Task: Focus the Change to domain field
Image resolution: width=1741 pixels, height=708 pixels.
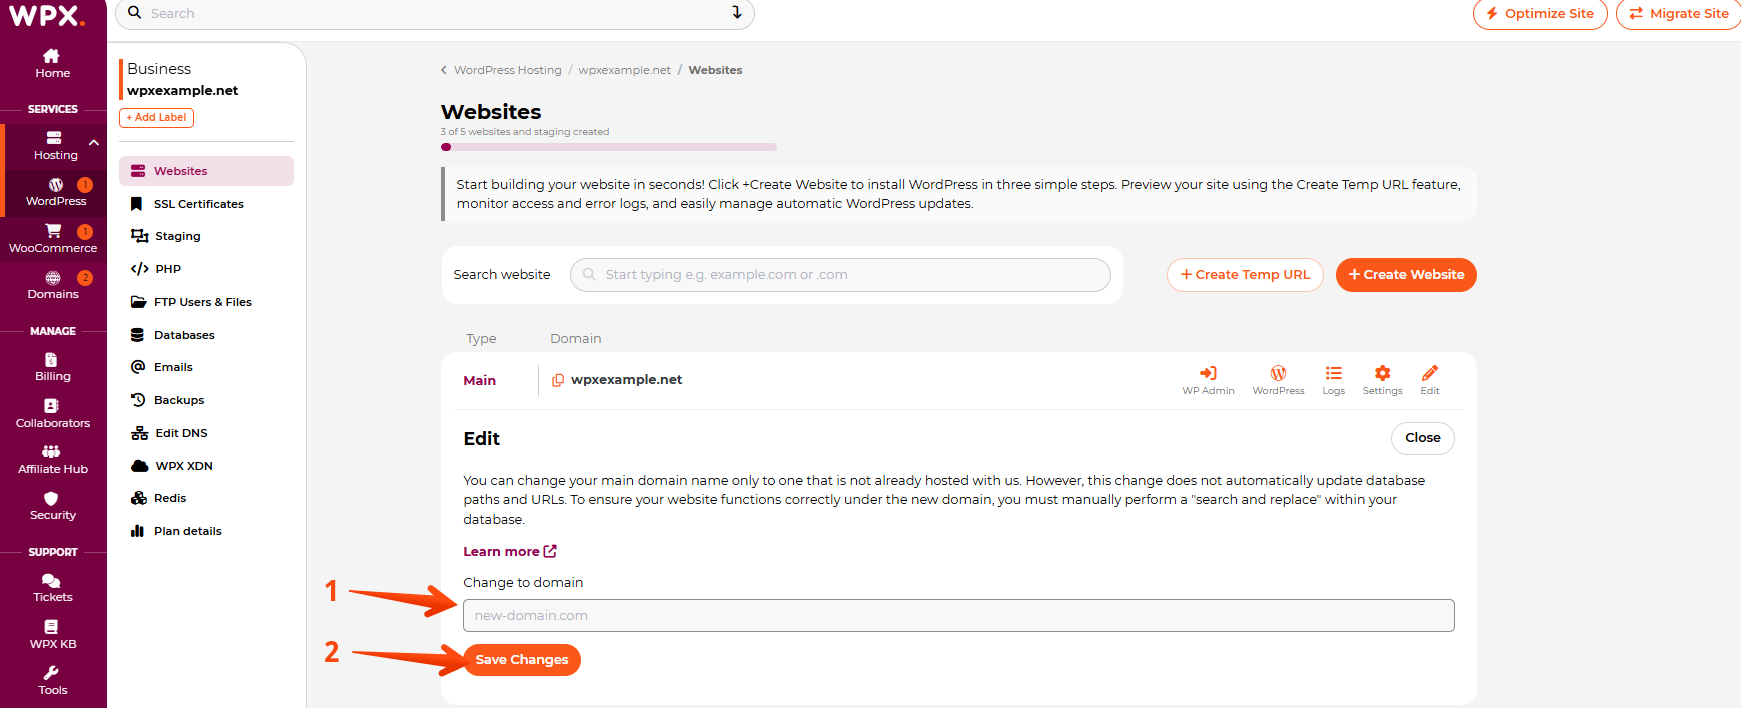Action: pyautogui.click(x=959, y=615)
